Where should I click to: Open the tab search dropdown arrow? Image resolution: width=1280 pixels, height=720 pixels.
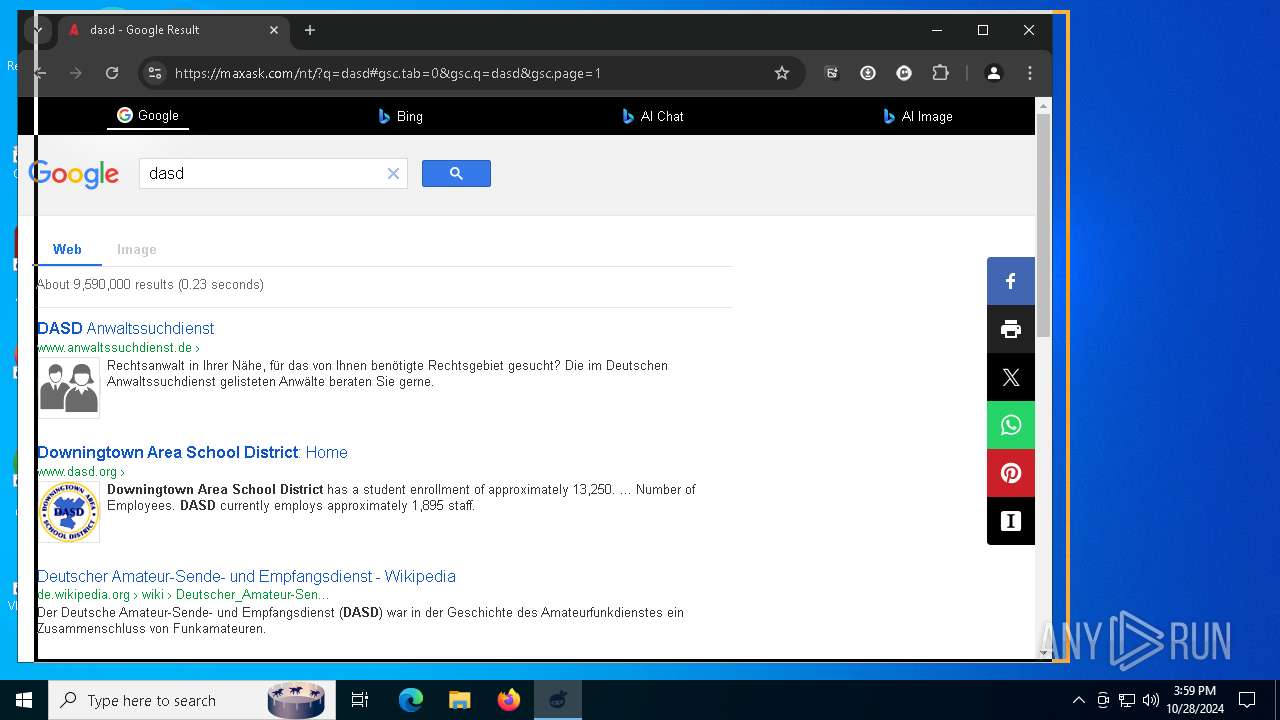37,30
